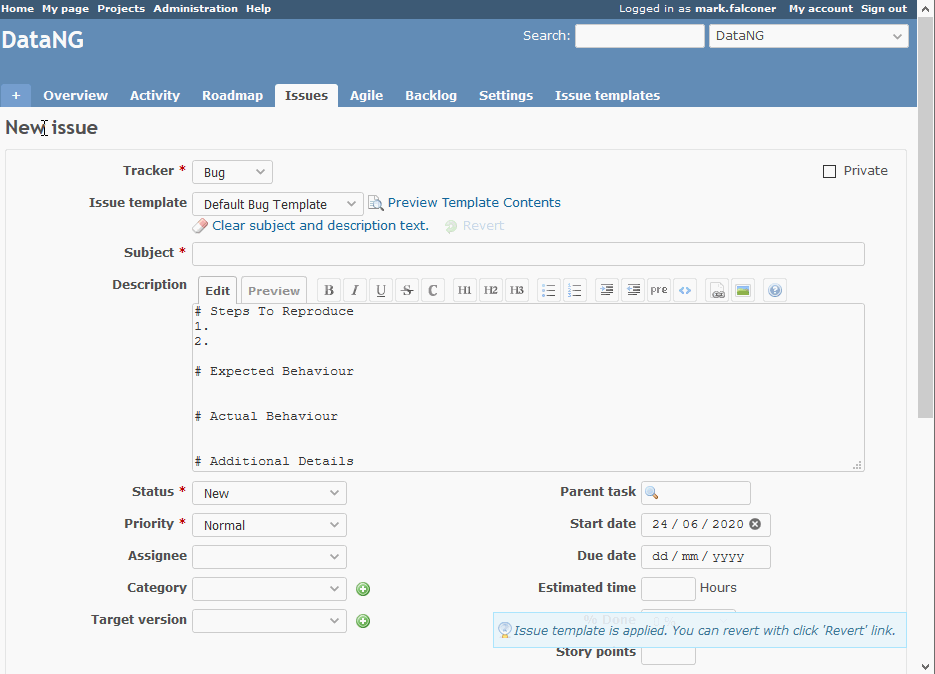
Task: Click into the Description text area
Action: point(528,388)
